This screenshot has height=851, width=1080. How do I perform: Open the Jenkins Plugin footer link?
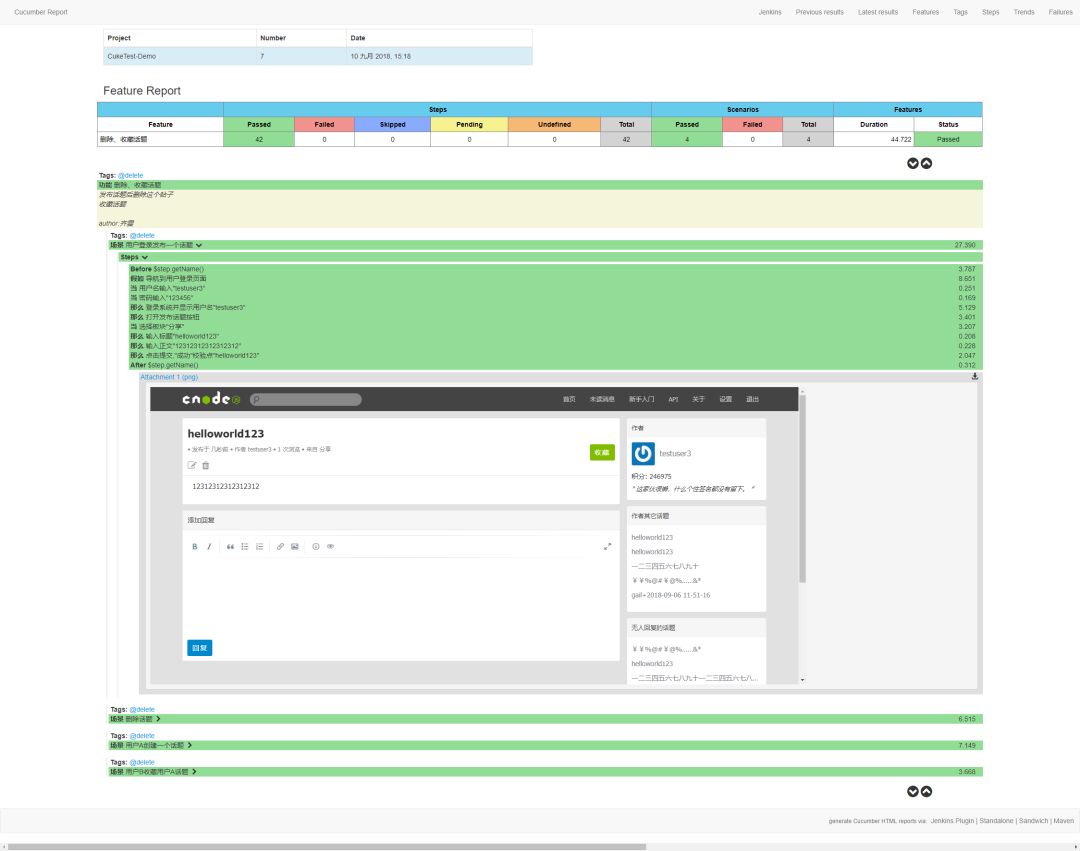953,820
